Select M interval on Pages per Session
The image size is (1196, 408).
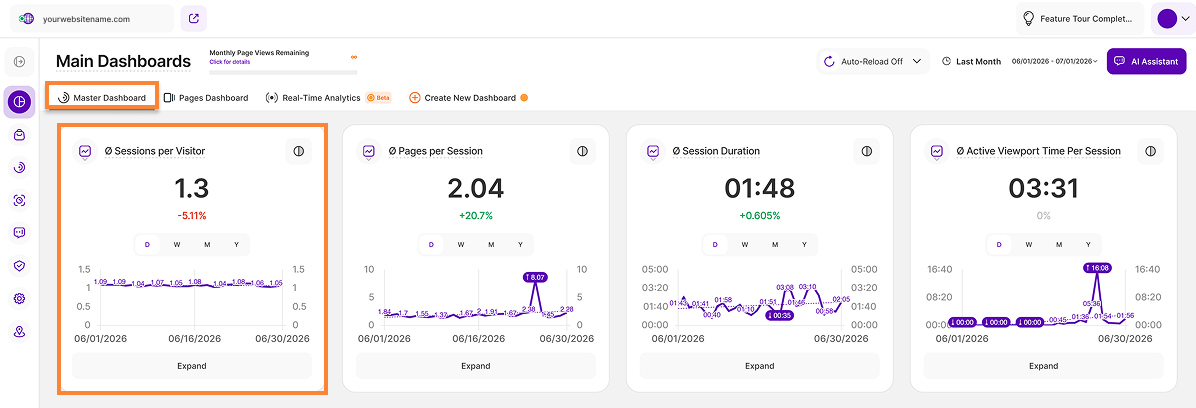pos(490,245)
